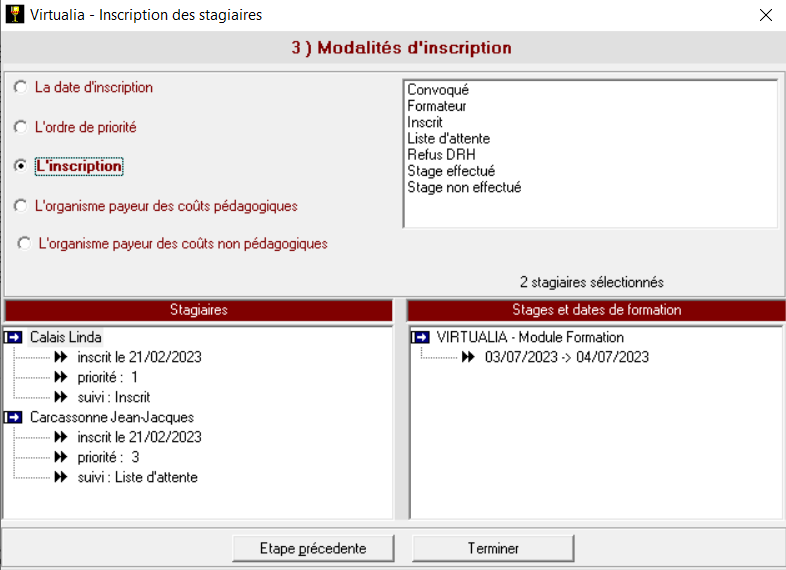Viewport: 786px width, 570px height.
Task: Click double-arrow icon next to 'suivi : Liste d'attente'
Action: pos(61,477)
